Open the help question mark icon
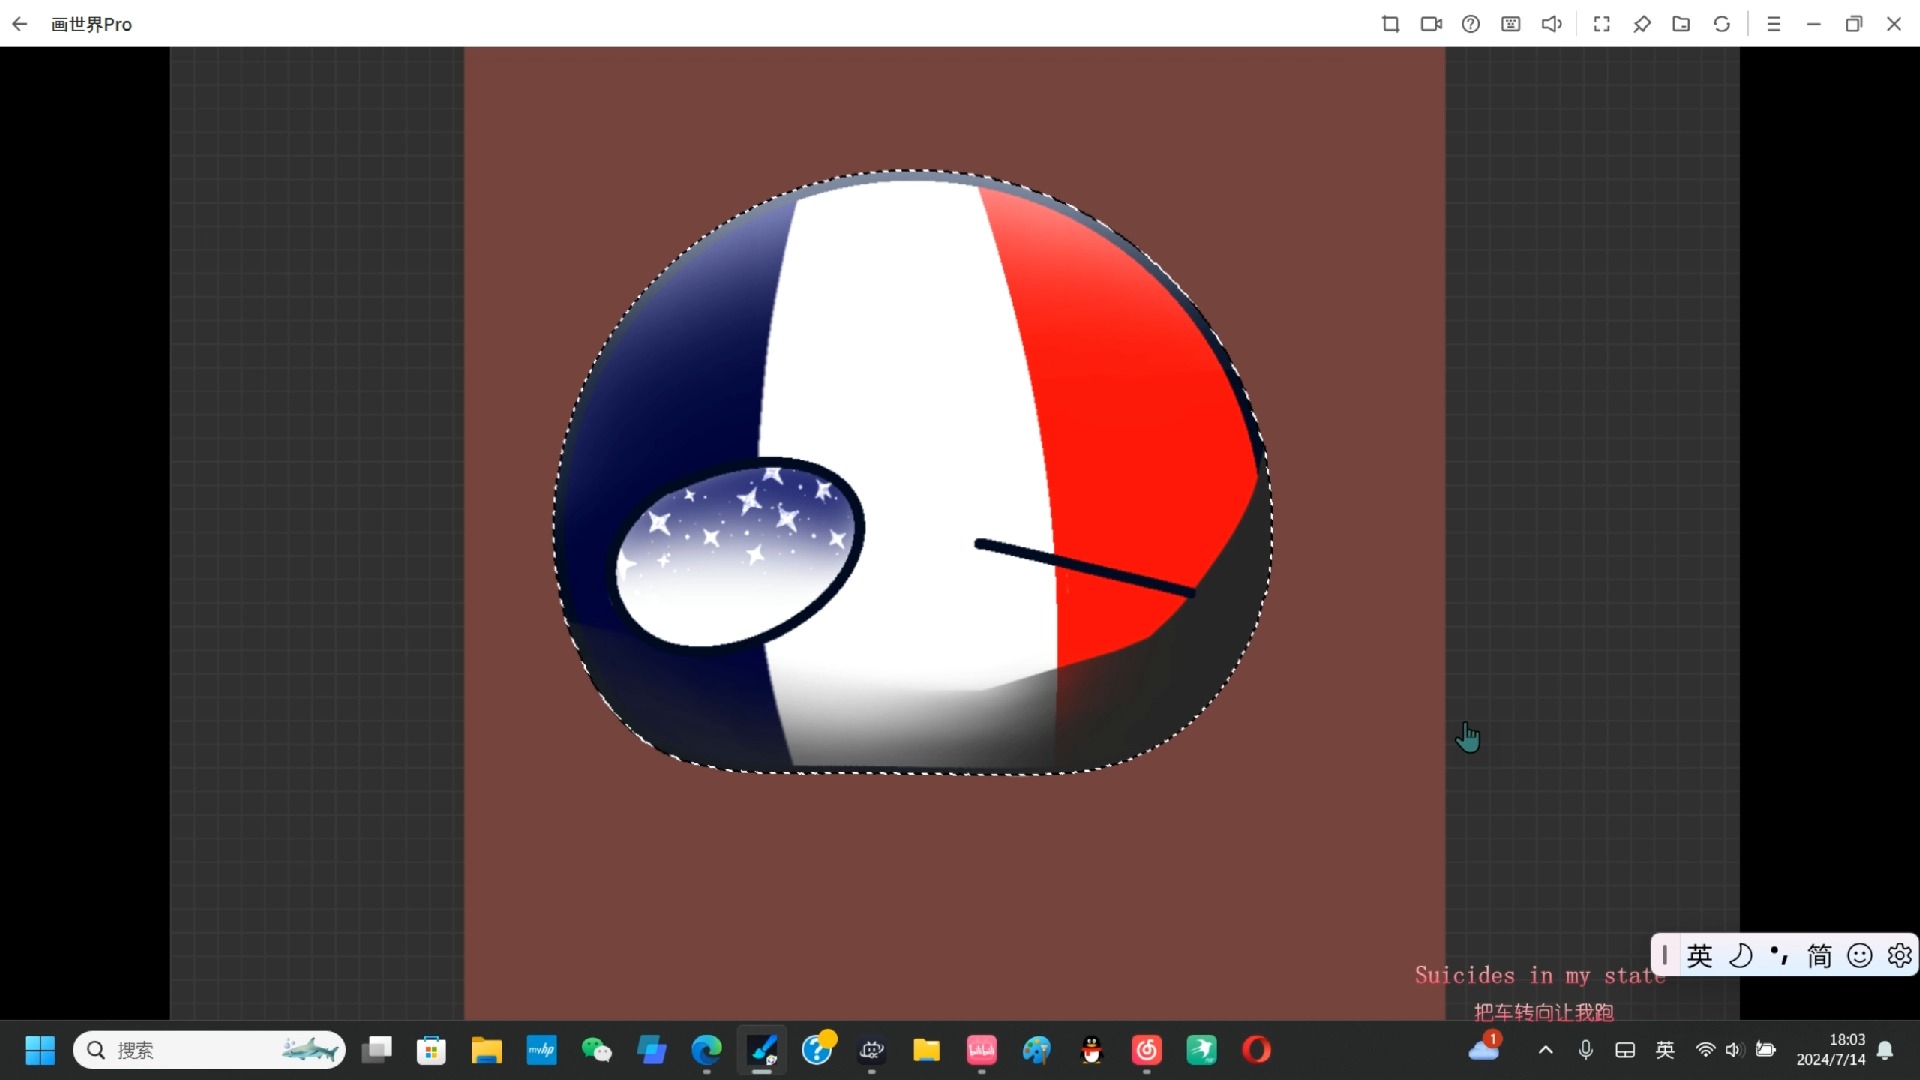The width and height of the screenshot is (1920, 1080). click(x=1470, y=24)
